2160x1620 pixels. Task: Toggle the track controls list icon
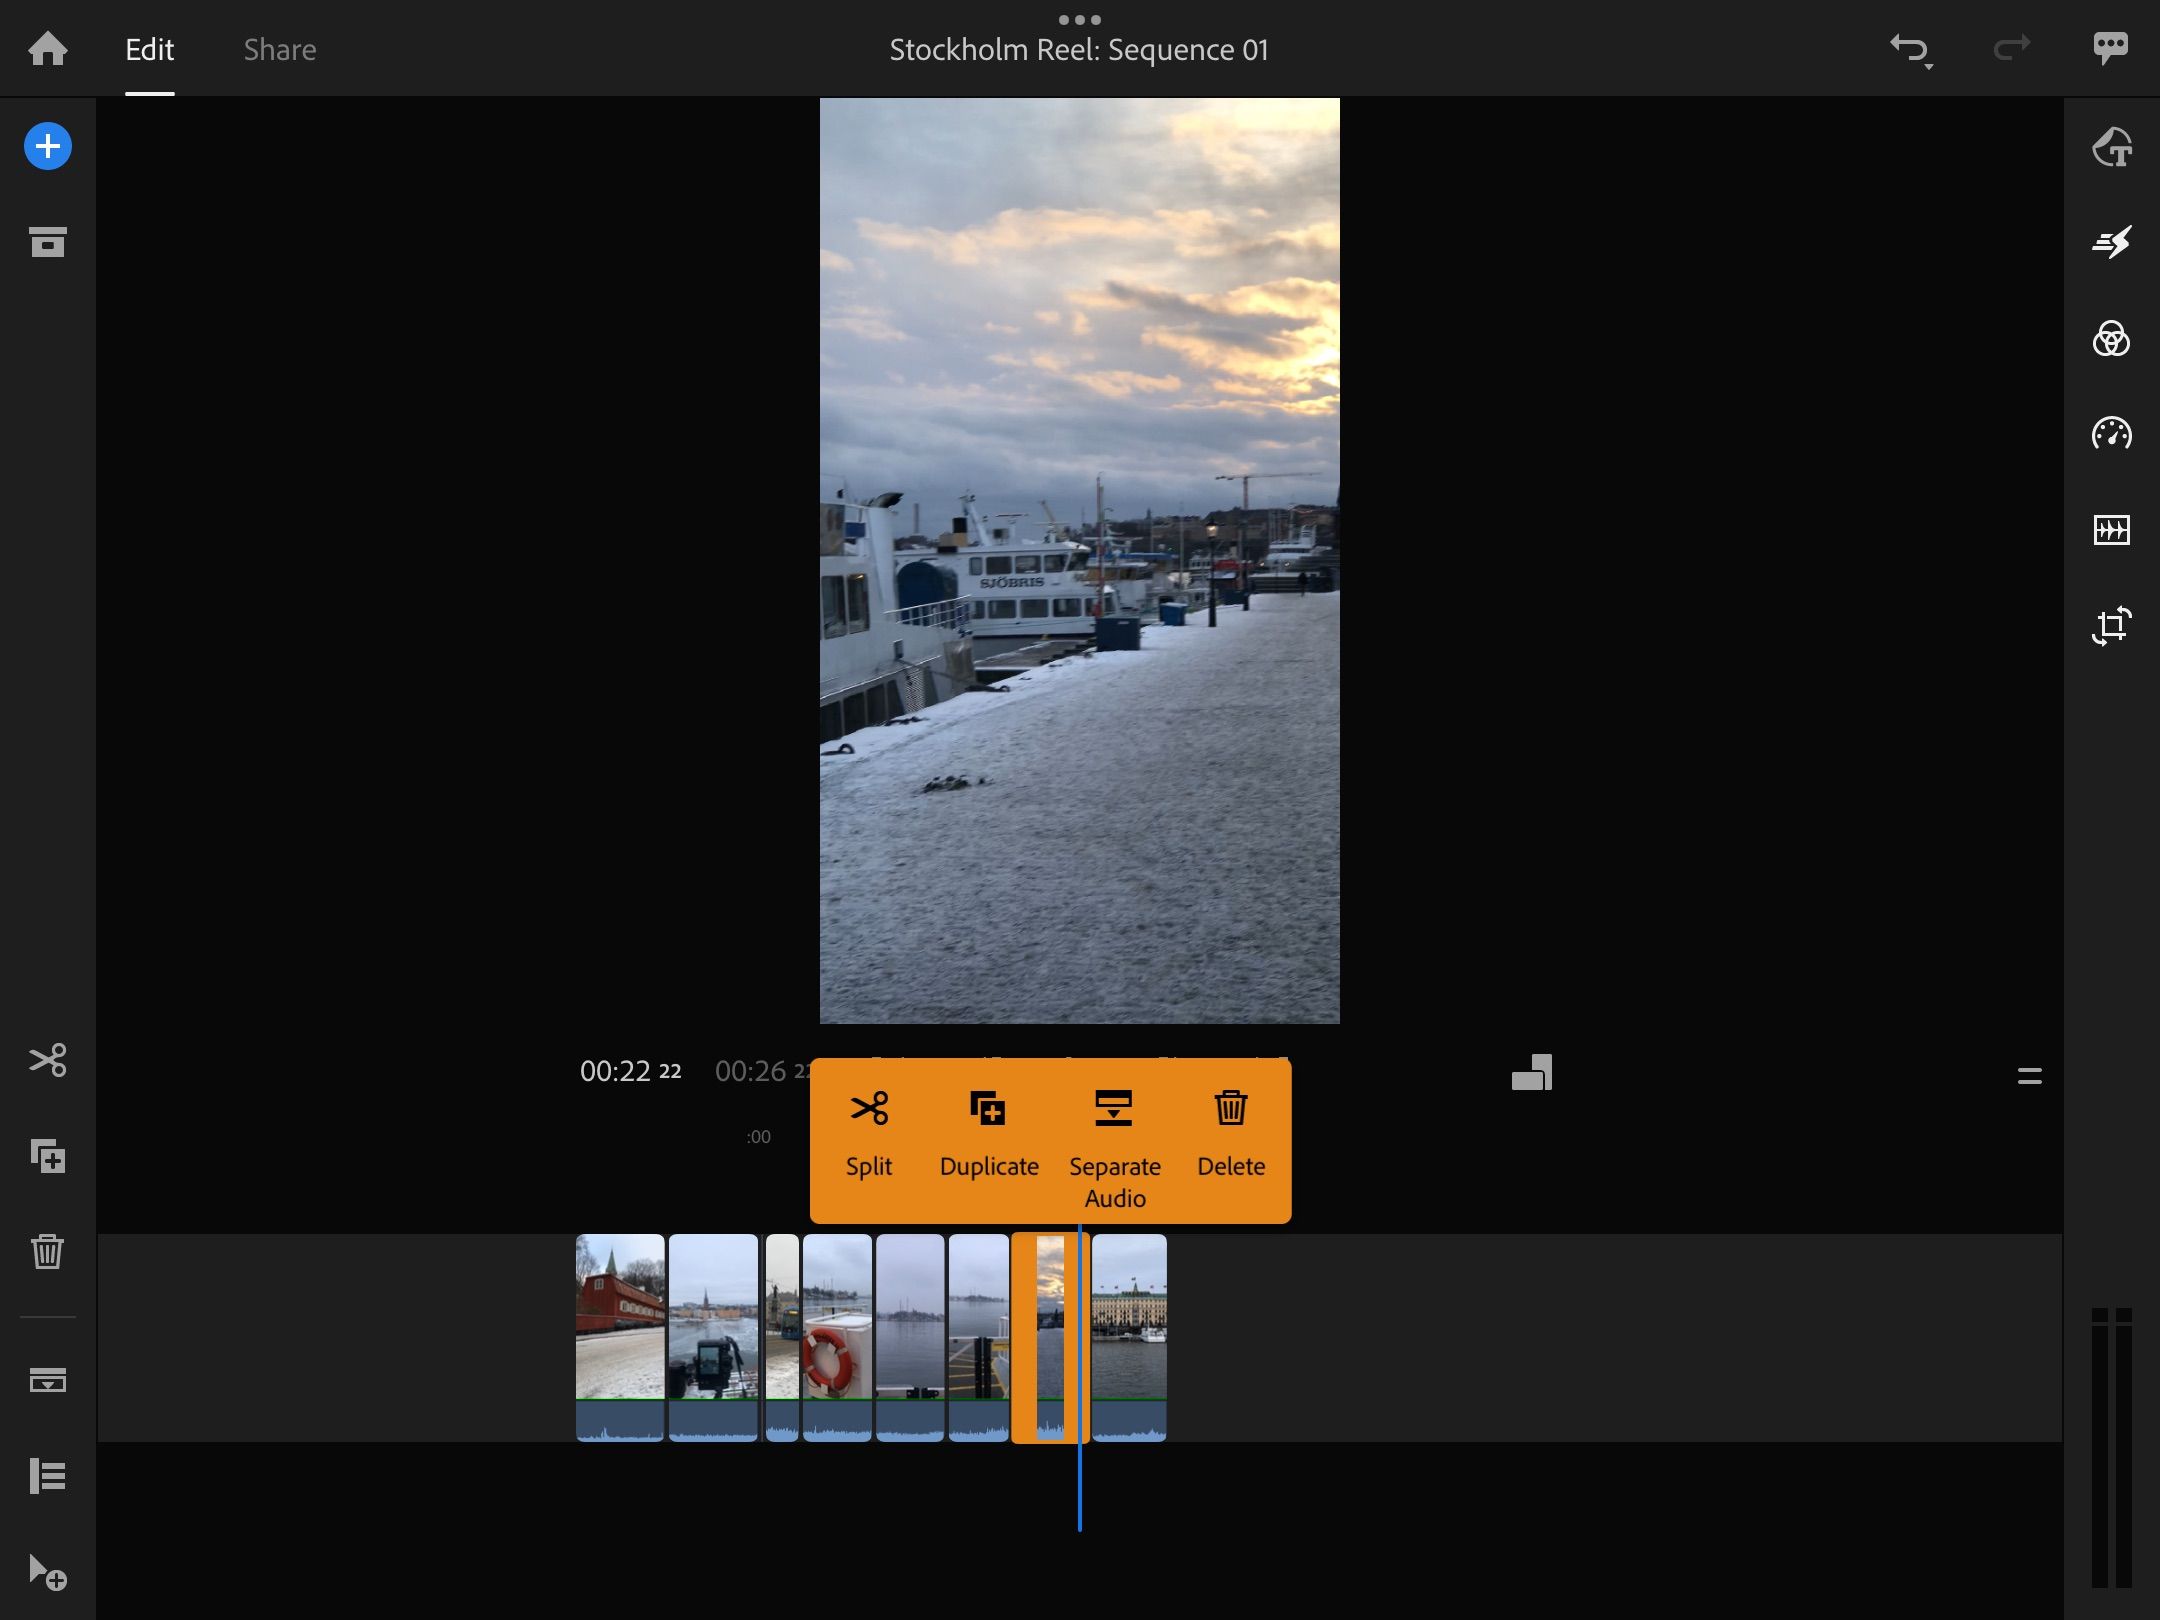[x=47, y=1476]
